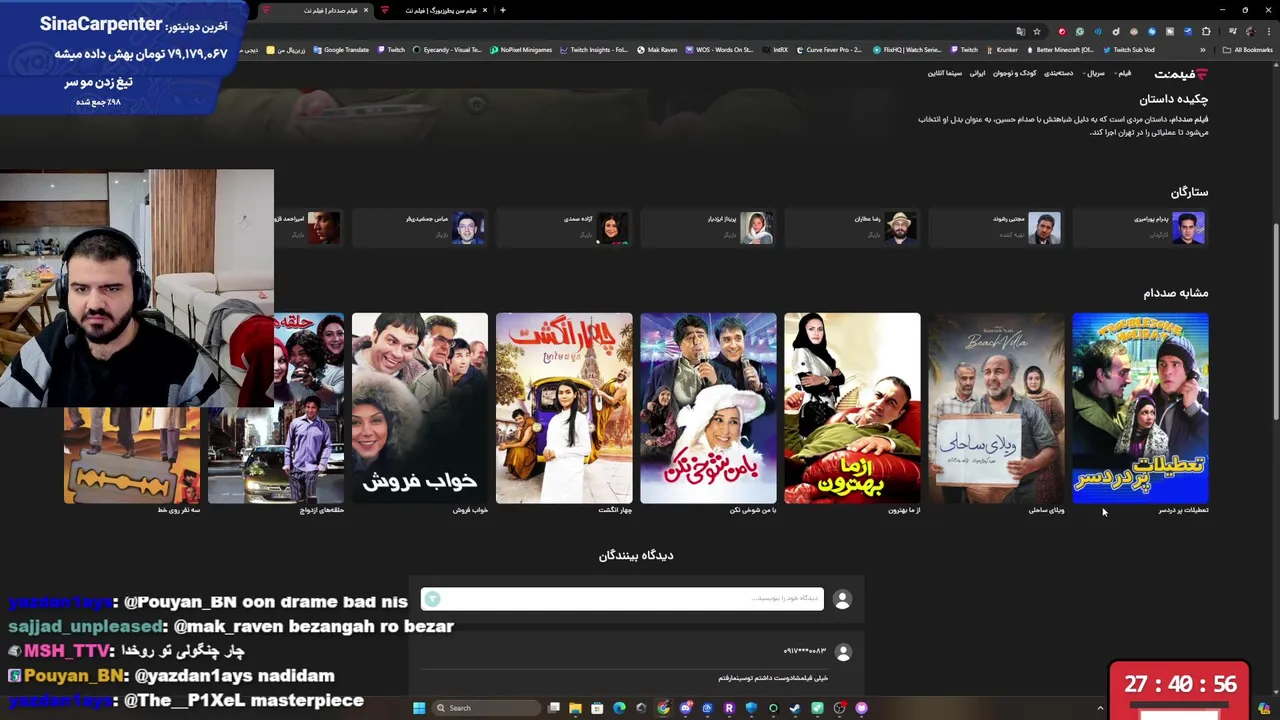
Task: Open ایرانی navigation item
Action: (977, 74)
